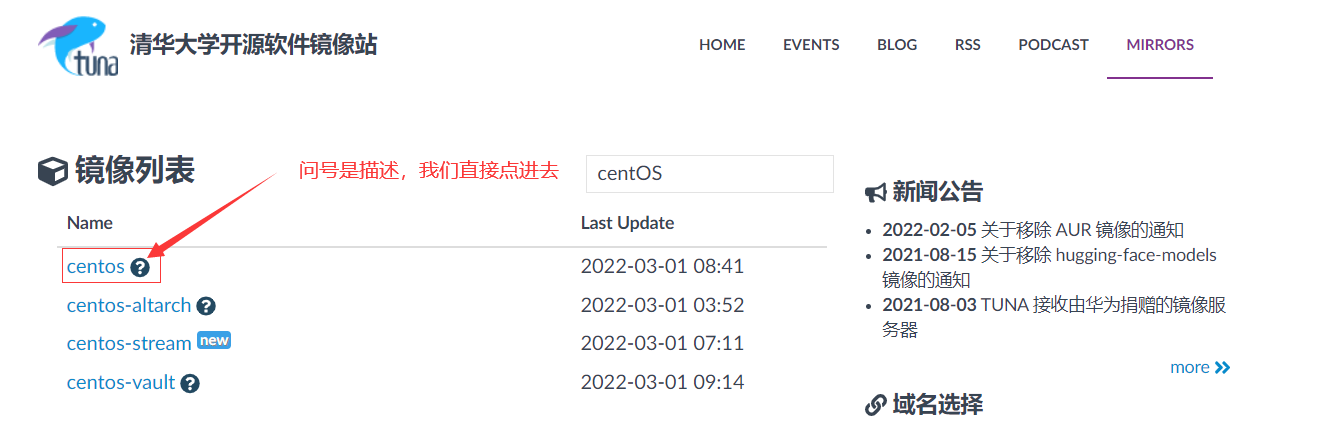Click the news megaphone icon

tap(875, 192)
